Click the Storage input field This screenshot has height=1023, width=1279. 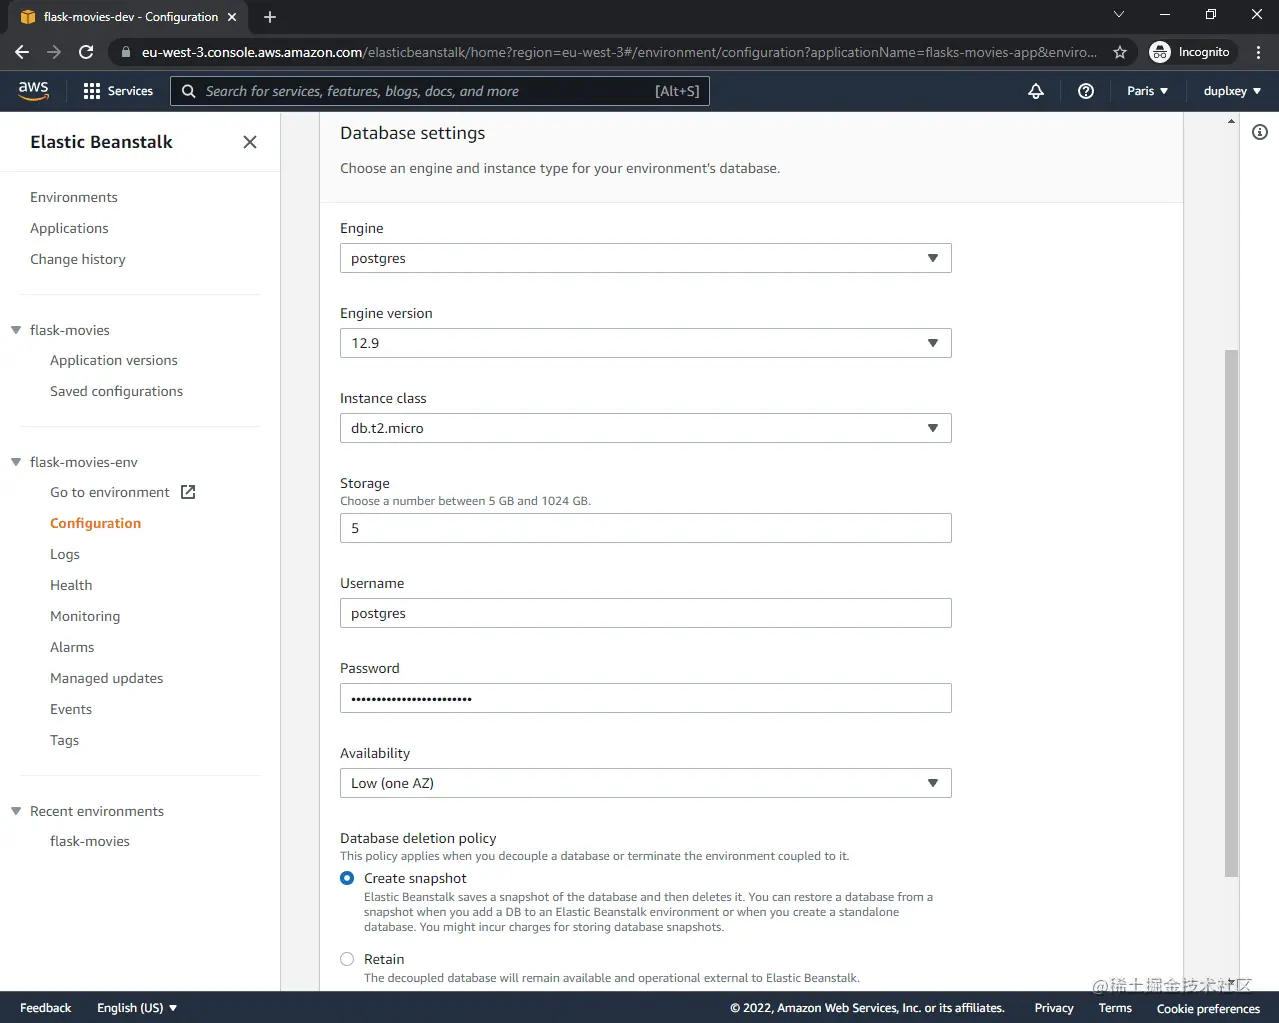point(646,528)
